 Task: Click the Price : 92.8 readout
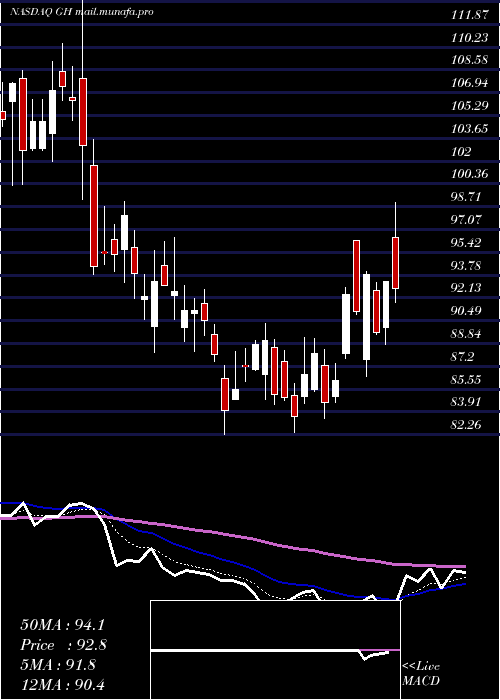point(63,645)
